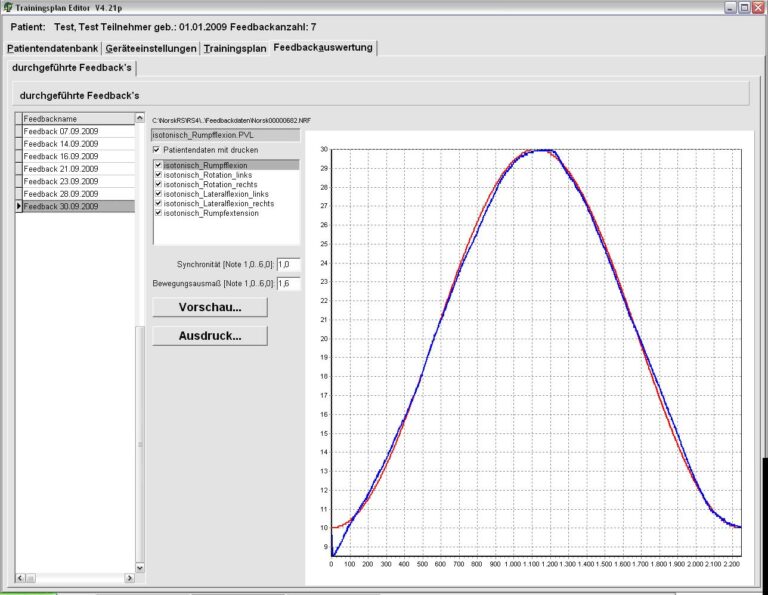Viewport: 768px width, 595px height.
Task: Focus the Bewegungsausmaß note field
Action: pyautogui.click(x=287, y=284)
